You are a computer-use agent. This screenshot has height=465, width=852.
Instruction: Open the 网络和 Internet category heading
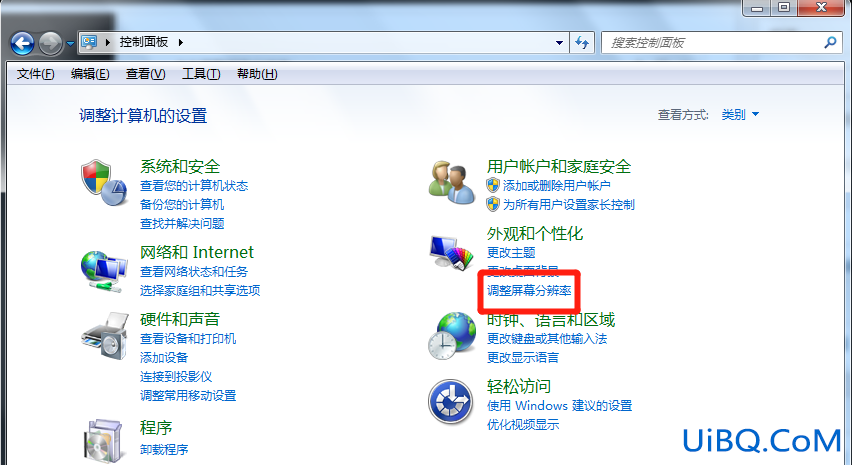click(197, 252)
